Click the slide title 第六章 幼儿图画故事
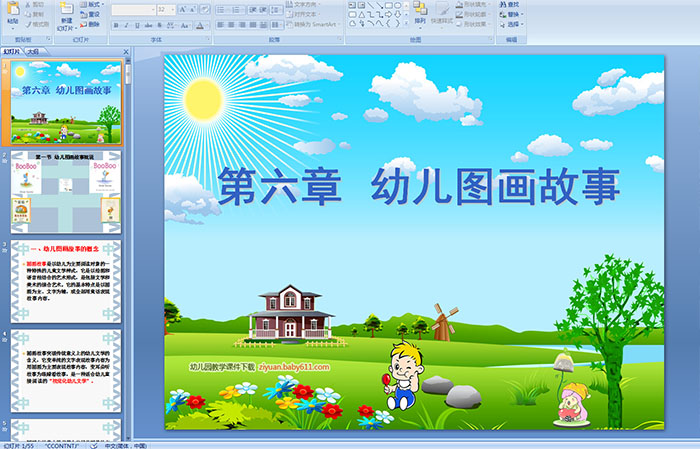700x449 pixels. [419, 186]
